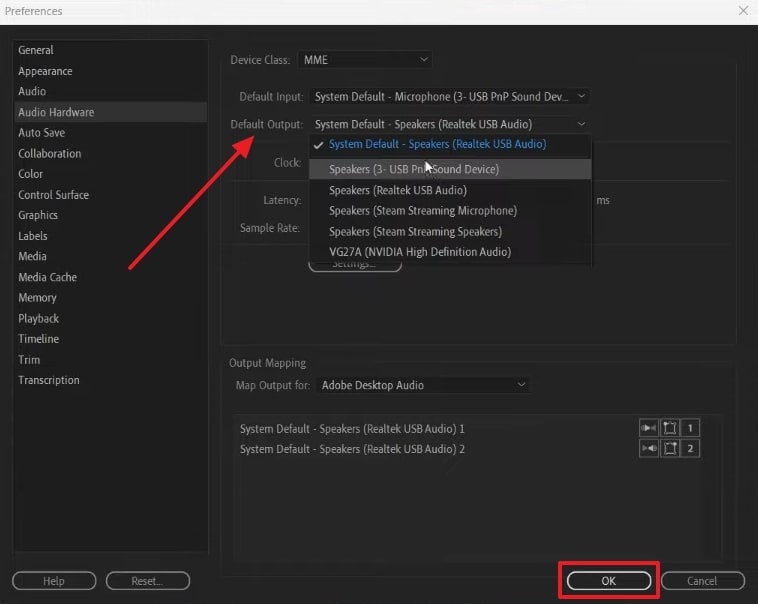The image size is (758, 604).
Task: Pick Speakers (Steam Streaming Speakers) option
Action: [x=450, y=232]
